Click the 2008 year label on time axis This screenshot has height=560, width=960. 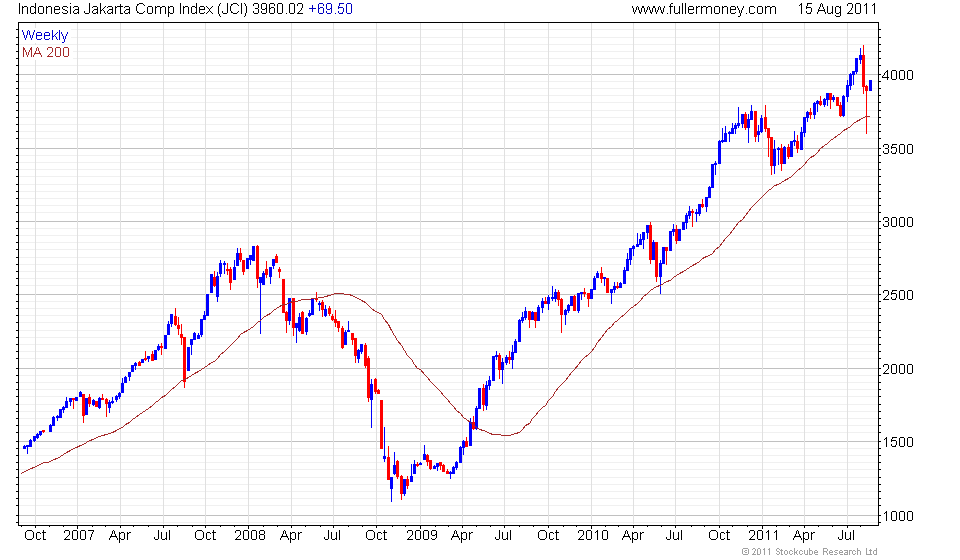(250, 536)
